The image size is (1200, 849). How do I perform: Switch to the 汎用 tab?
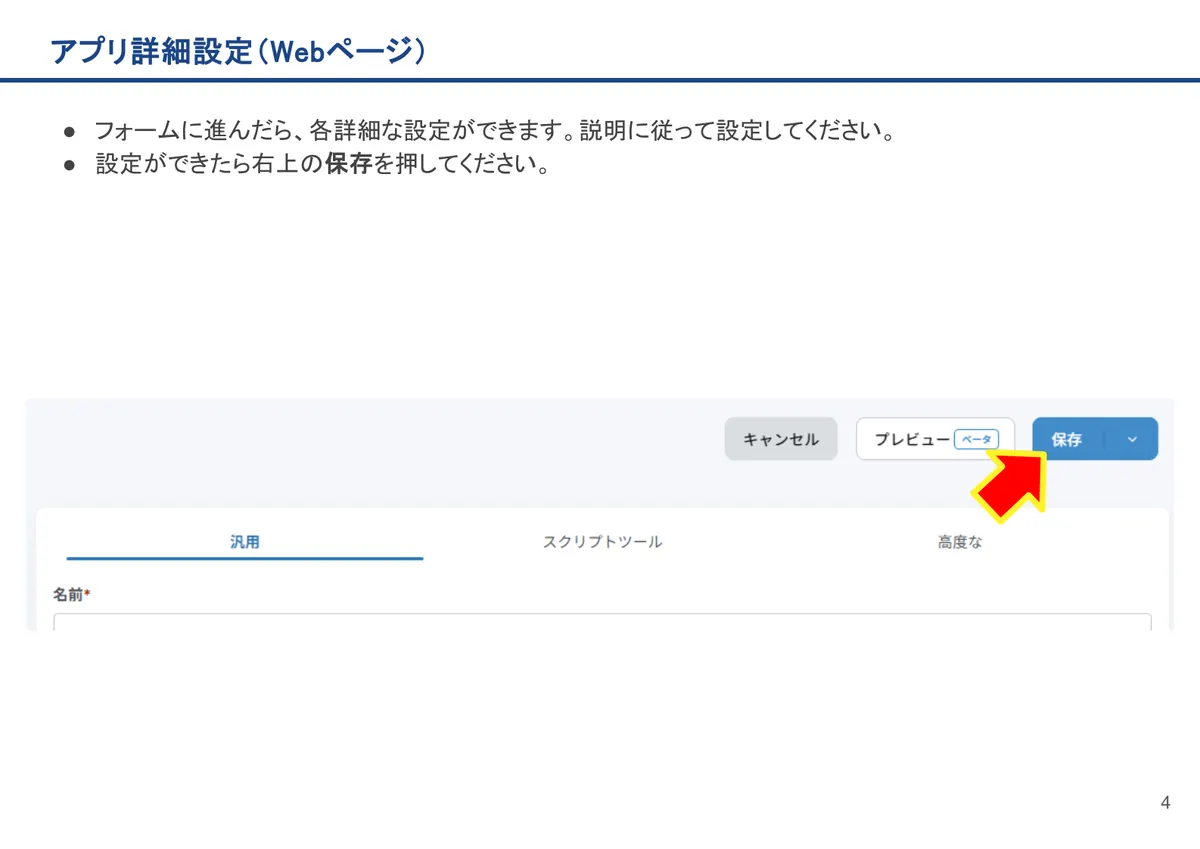[x=245, y=542]
